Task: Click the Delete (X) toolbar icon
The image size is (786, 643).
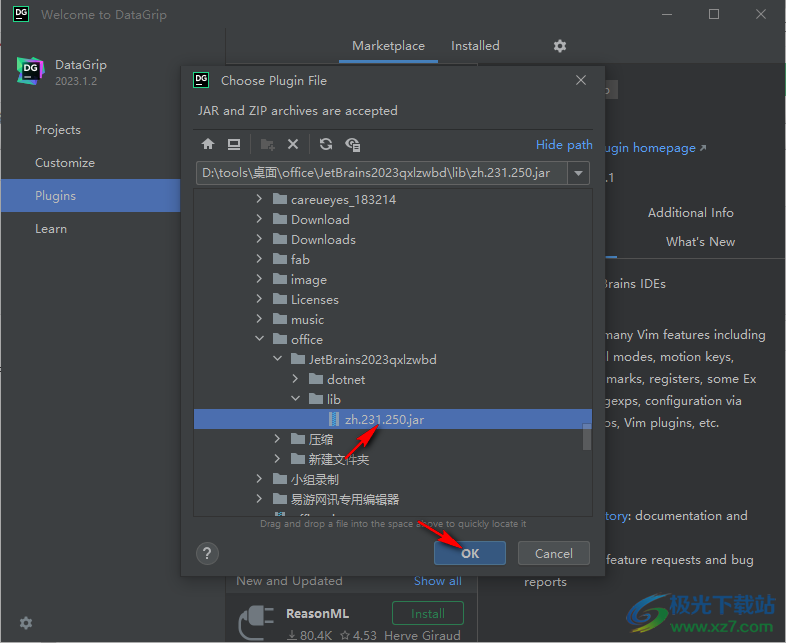Action: [293, 145]
